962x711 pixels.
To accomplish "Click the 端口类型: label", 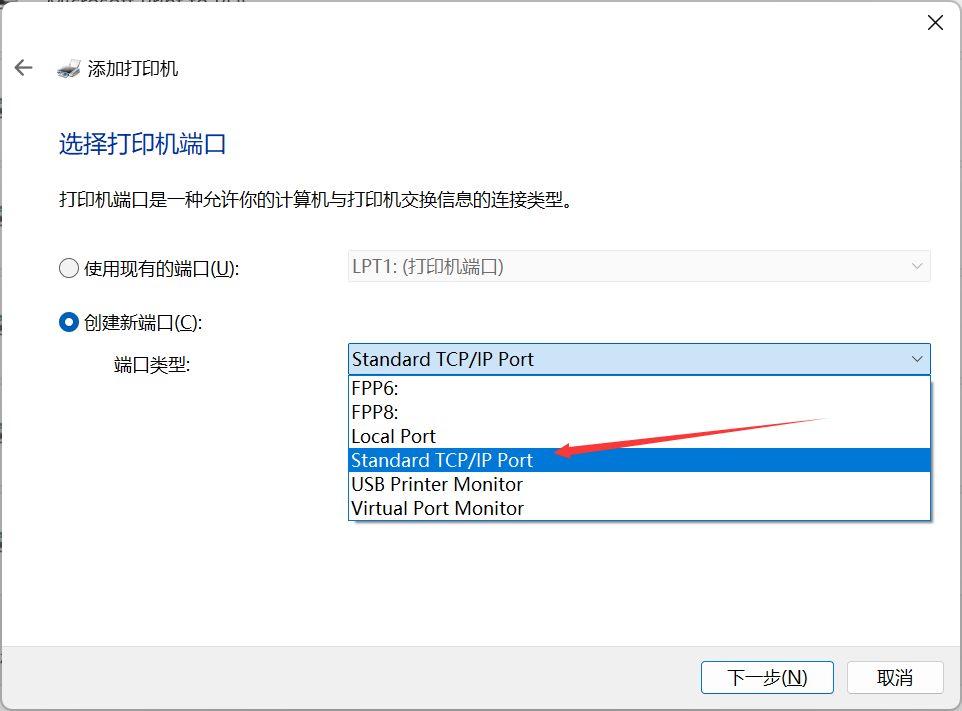I will pyautogui.click(x=152, y=365).
